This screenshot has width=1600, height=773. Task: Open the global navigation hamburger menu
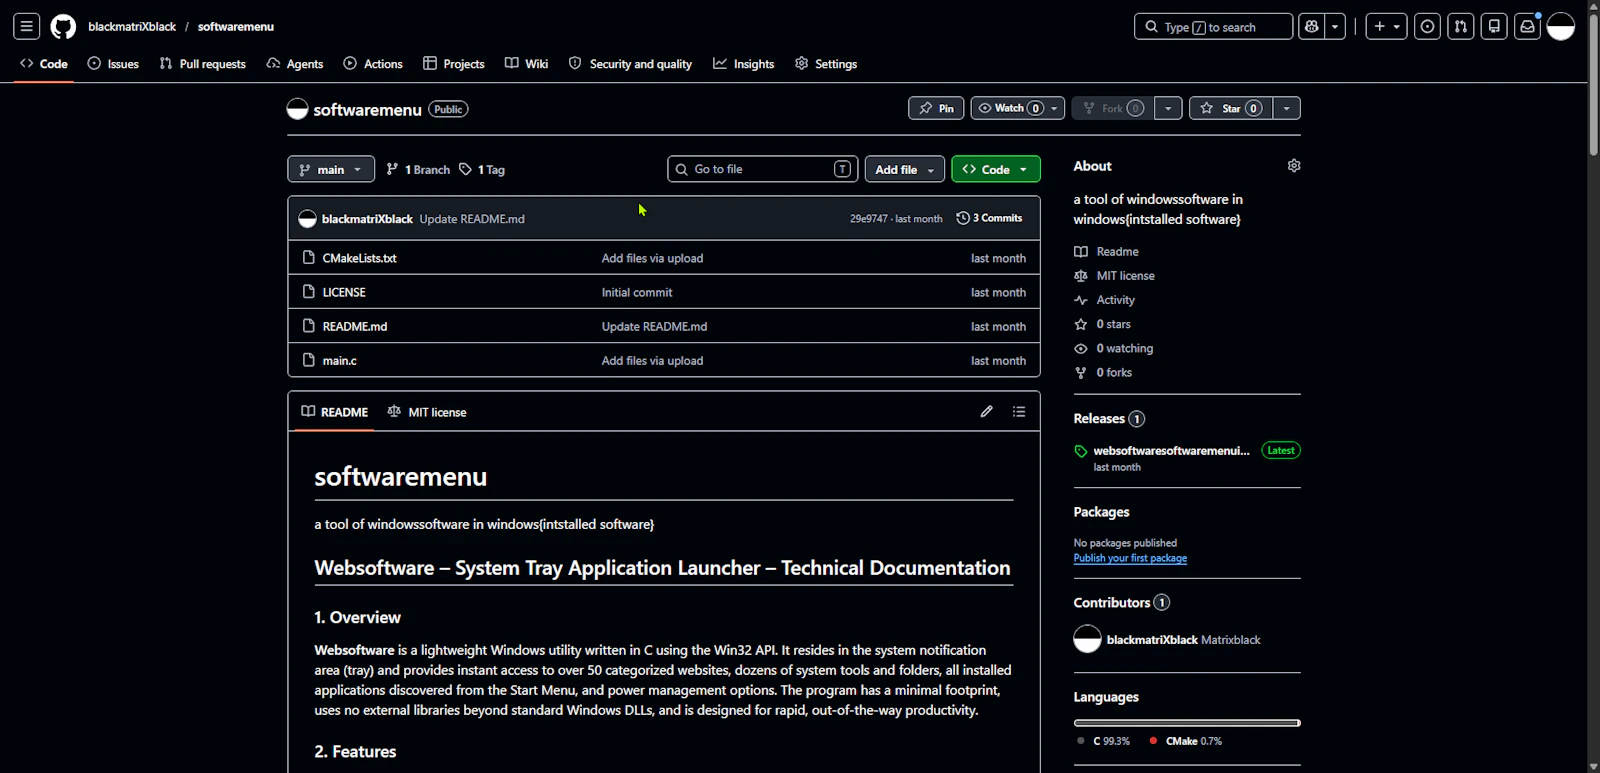coord(27,27)
